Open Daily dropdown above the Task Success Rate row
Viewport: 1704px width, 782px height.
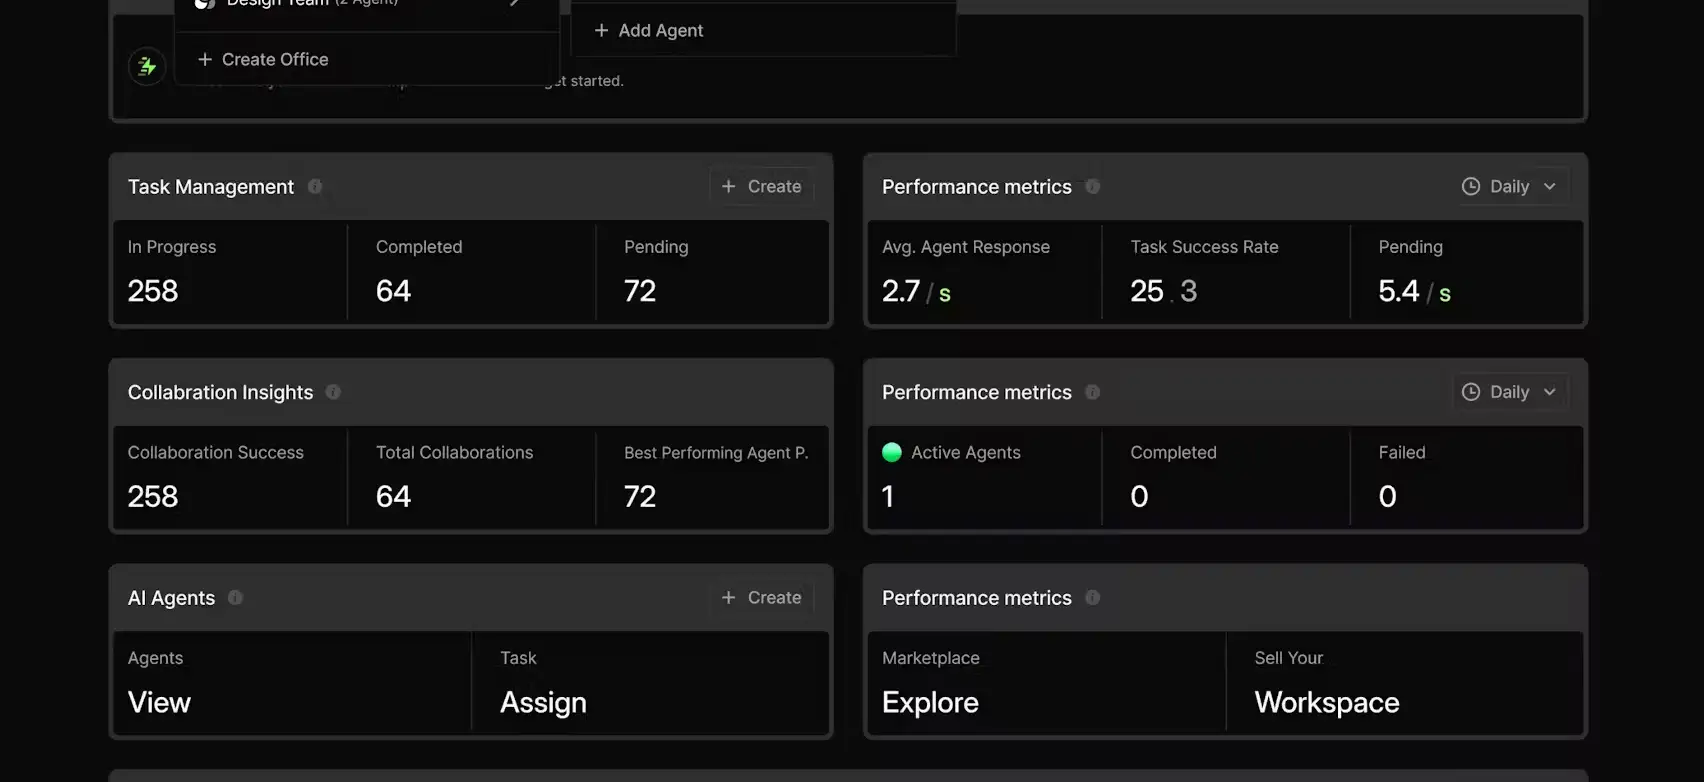tap(1509, 187)
